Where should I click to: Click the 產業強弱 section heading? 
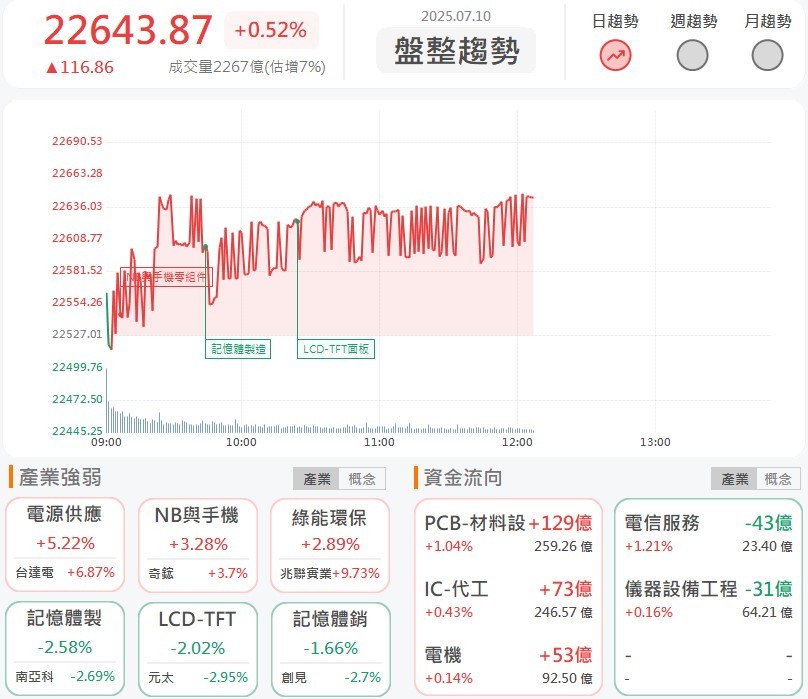[60, 477]
